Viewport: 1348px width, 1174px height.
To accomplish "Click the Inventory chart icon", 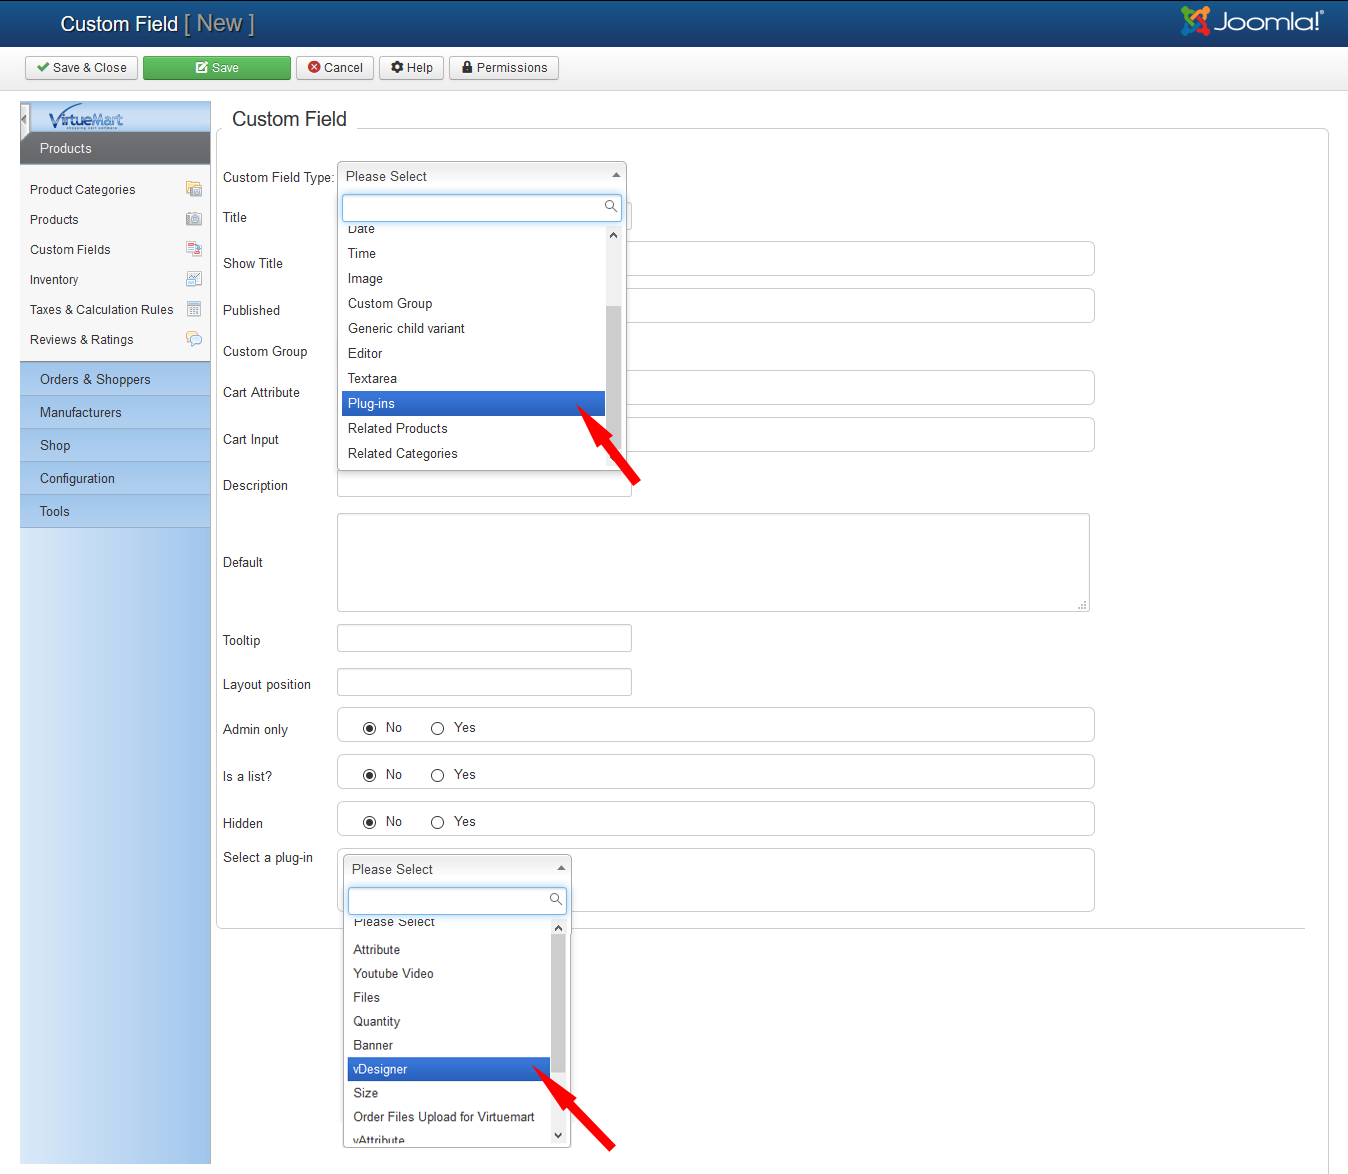I will [x=194, y=279].
